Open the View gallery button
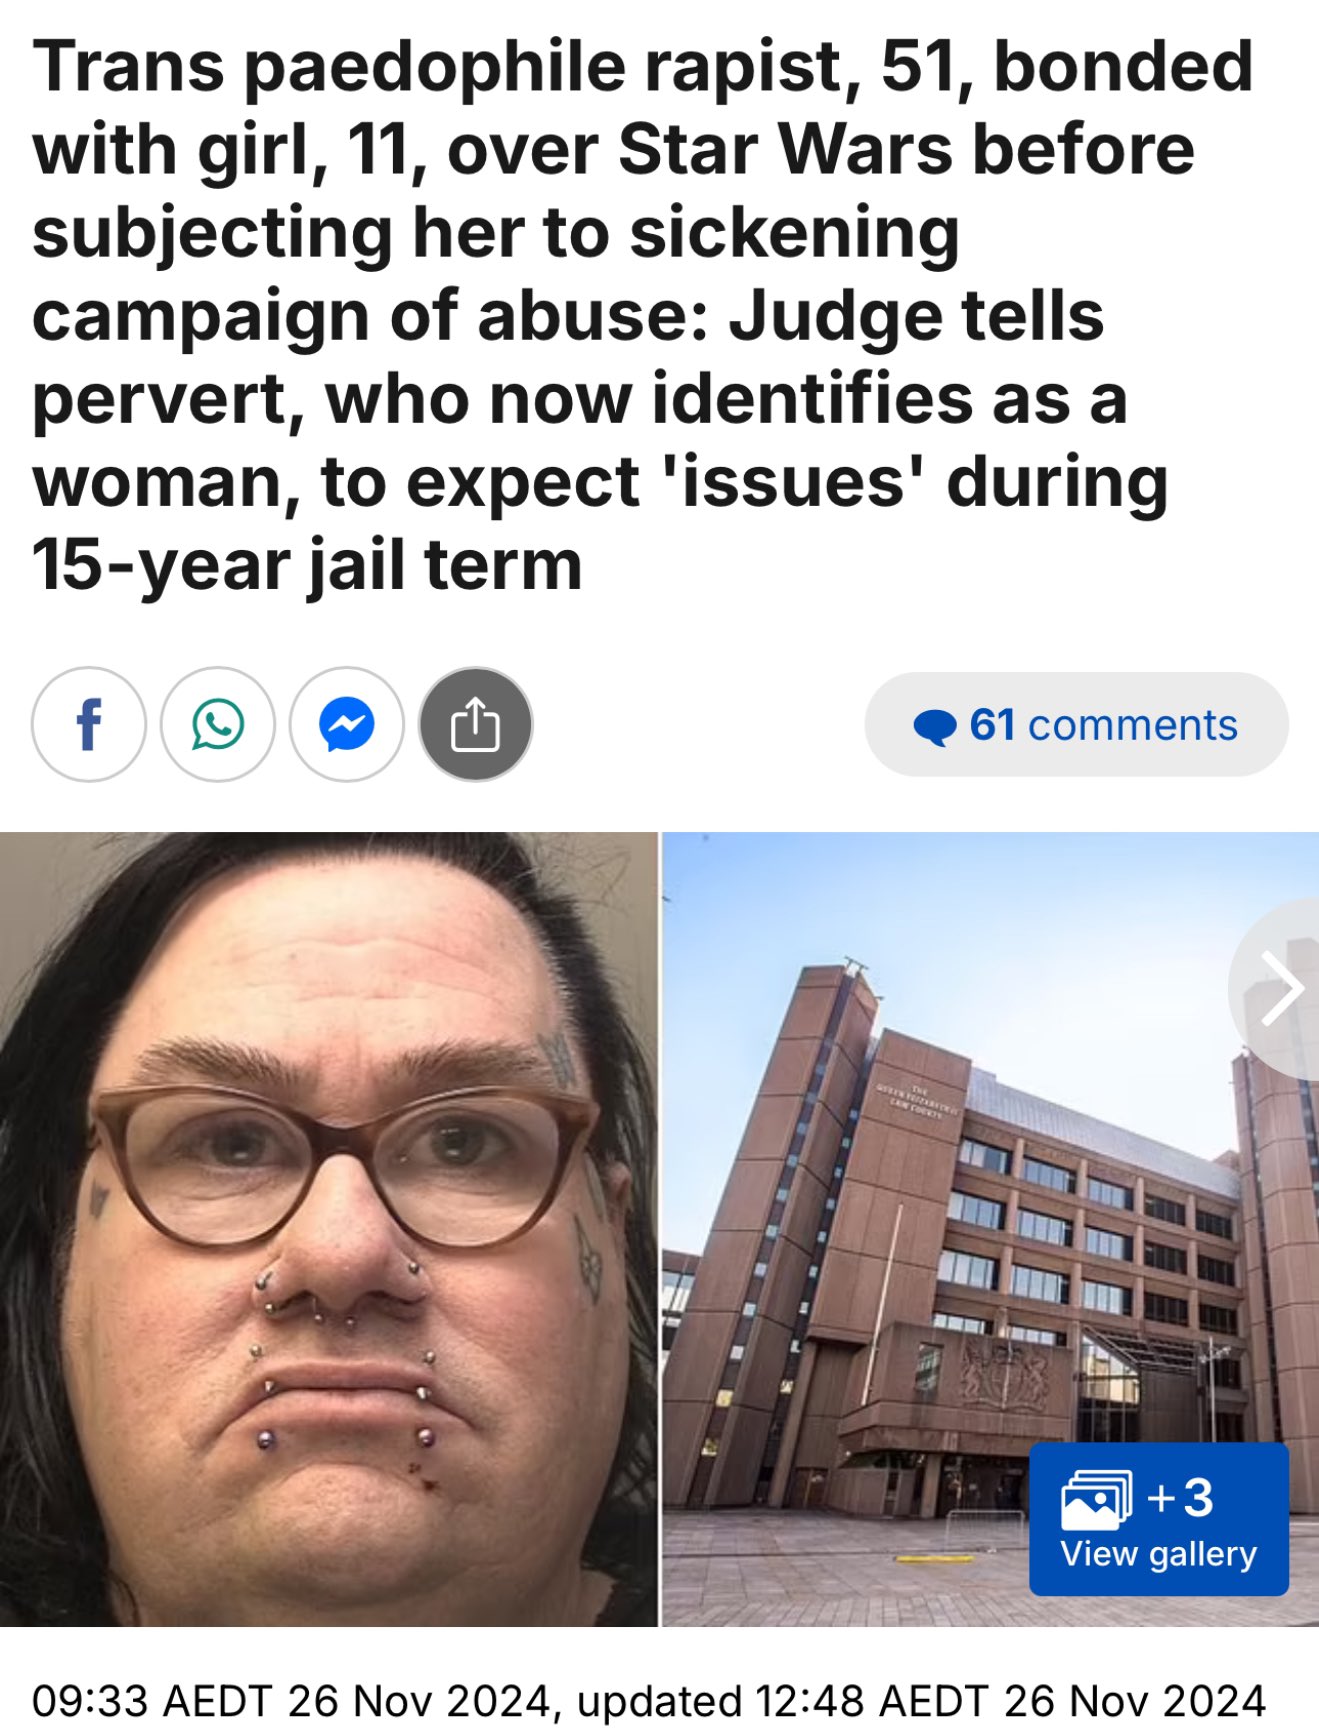This screenshot has width=1319, height=1734. click(1159, 1518)
